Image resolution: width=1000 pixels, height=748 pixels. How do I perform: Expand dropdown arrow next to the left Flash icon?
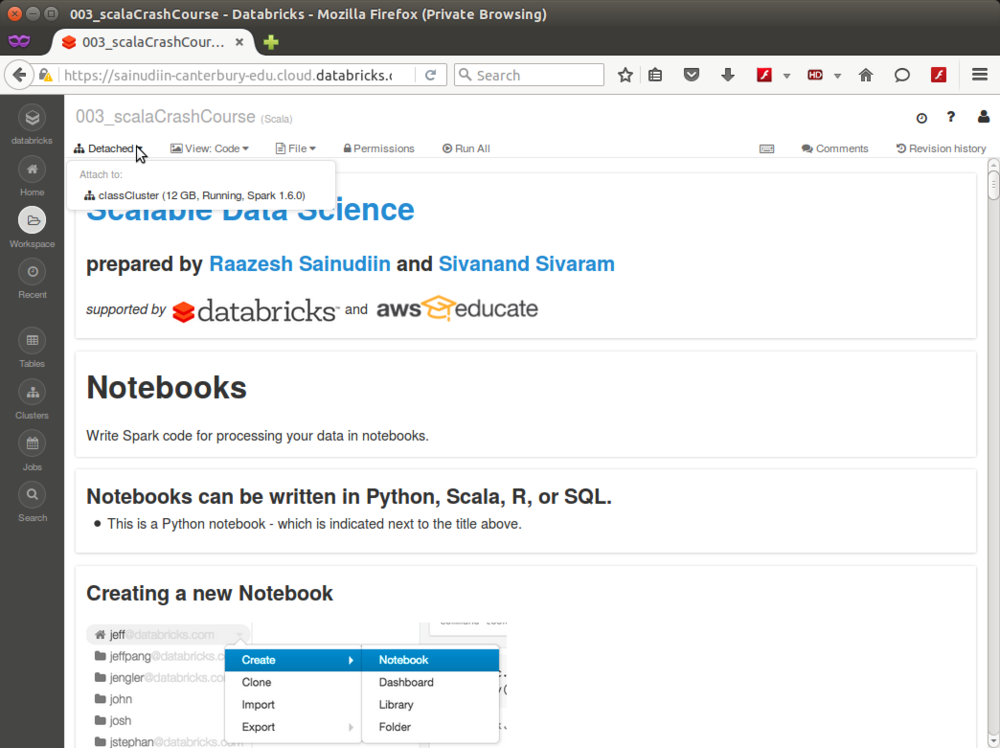[786, 76]
